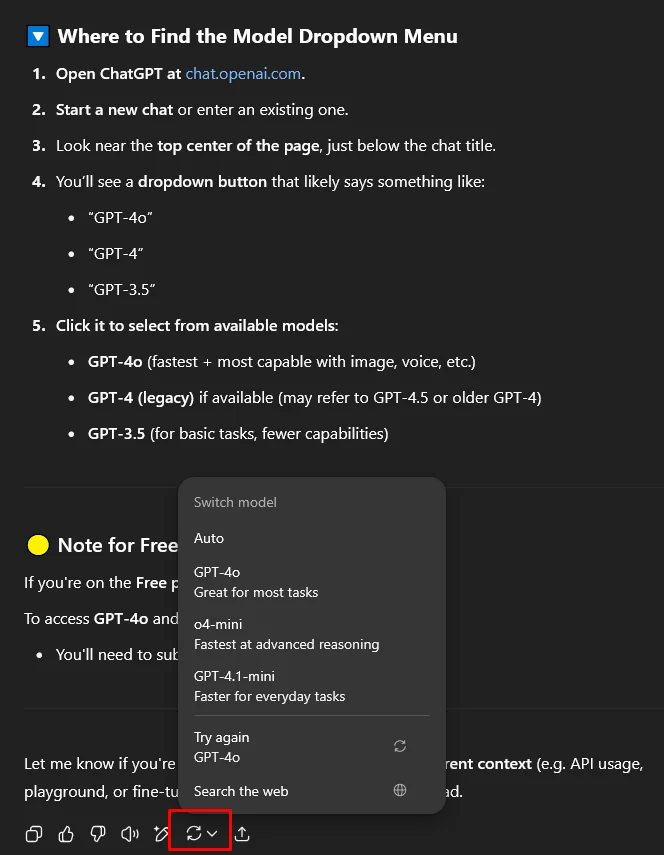Click the yellow circle beside Note for Free

(x=38, y=545)
